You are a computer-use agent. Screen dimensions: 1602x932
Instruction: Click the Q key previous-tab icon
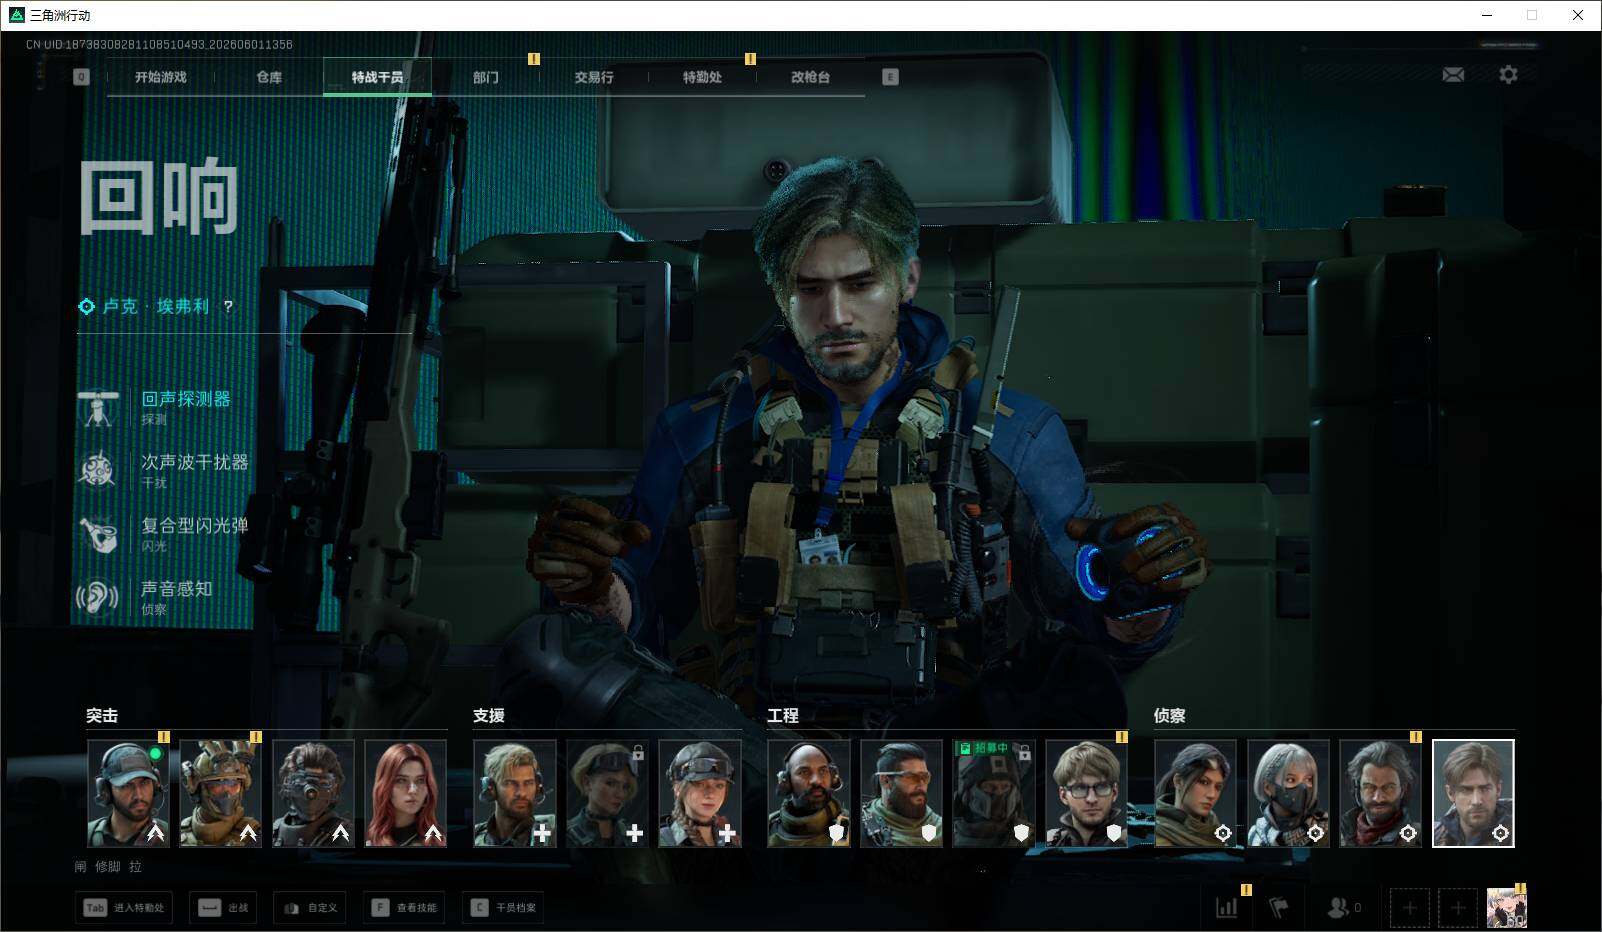click(x=81, y=77)
